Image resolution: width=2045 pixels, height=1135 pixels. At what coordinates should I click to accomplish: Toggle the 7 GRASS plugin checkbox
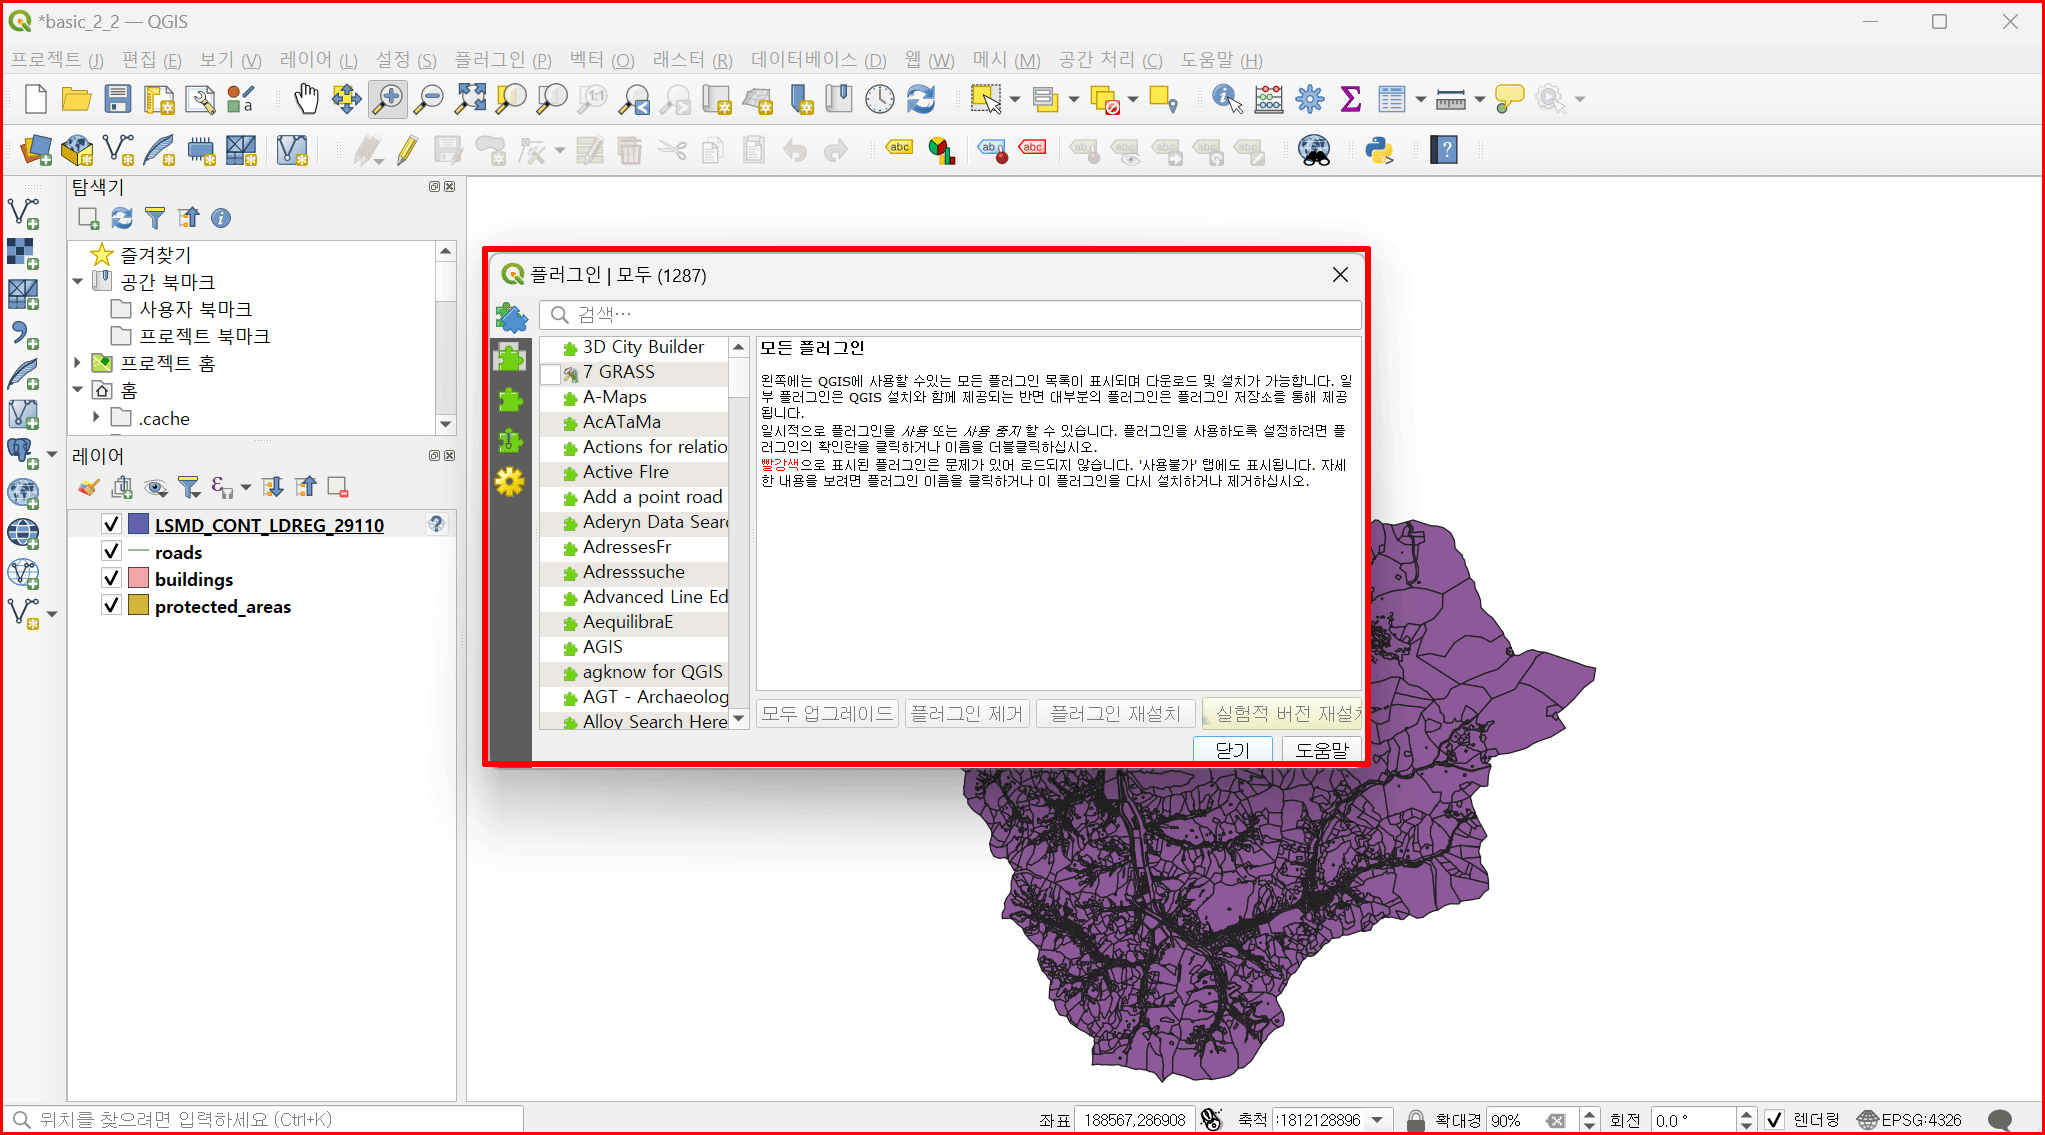pyautogui.click(x=551, y=373)
